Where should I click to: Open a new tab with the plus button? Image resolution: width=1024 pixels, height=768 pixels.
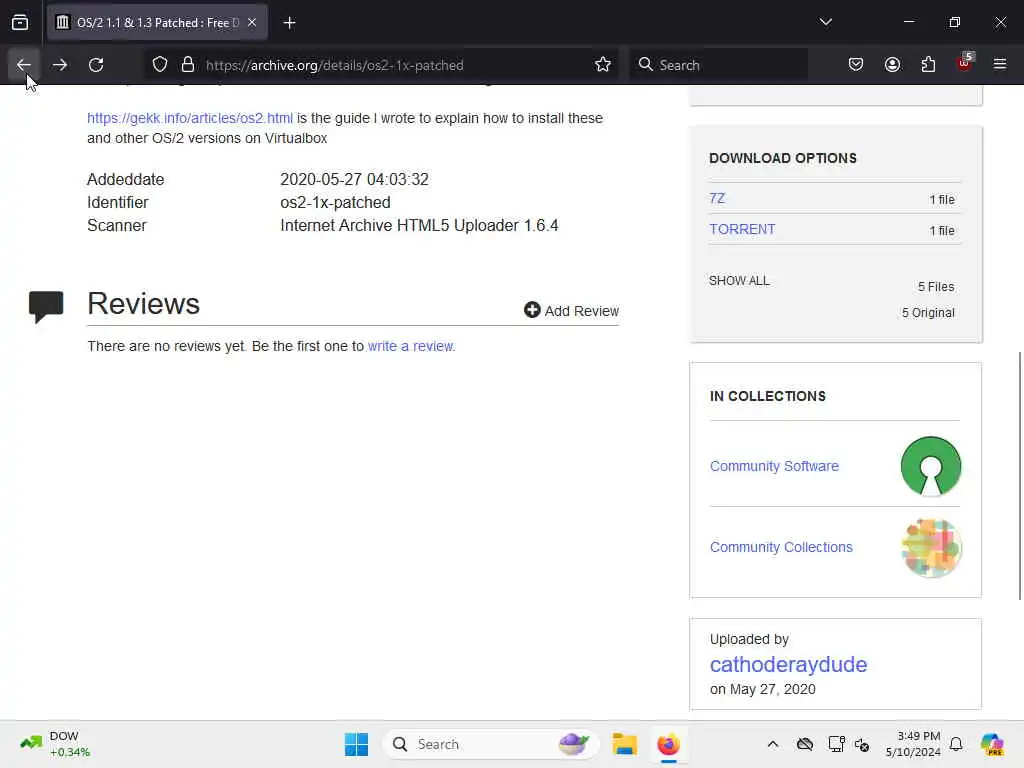point(289,23)
